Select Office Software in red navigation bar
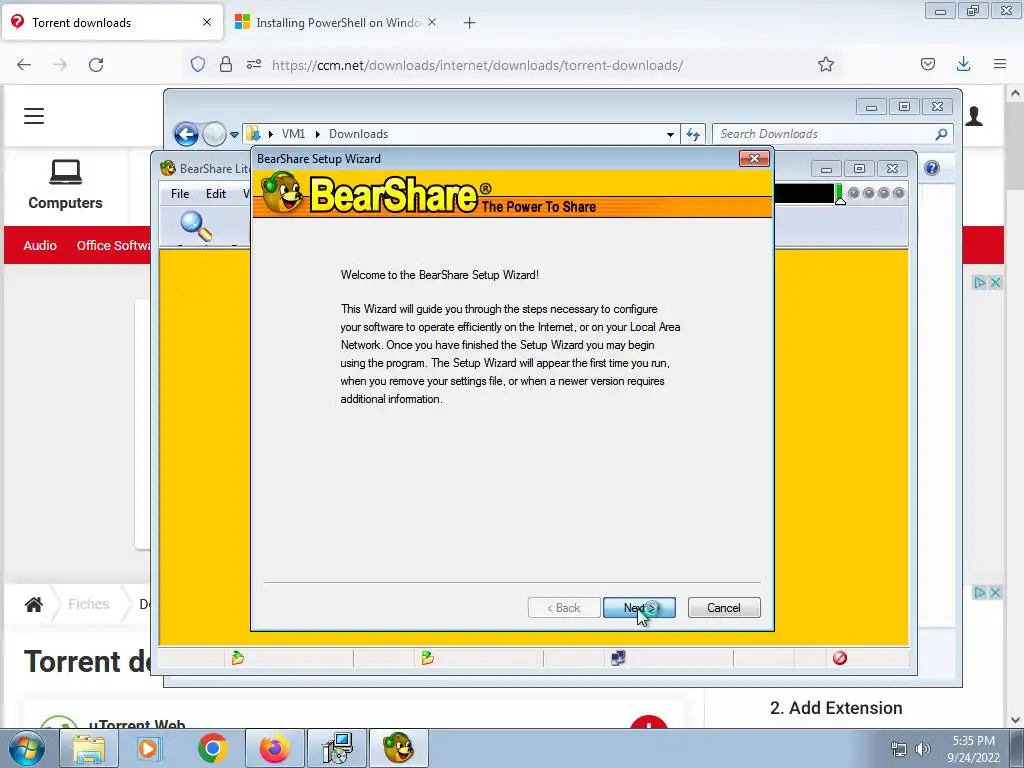 pyautogui.click(x=113, y=246)
